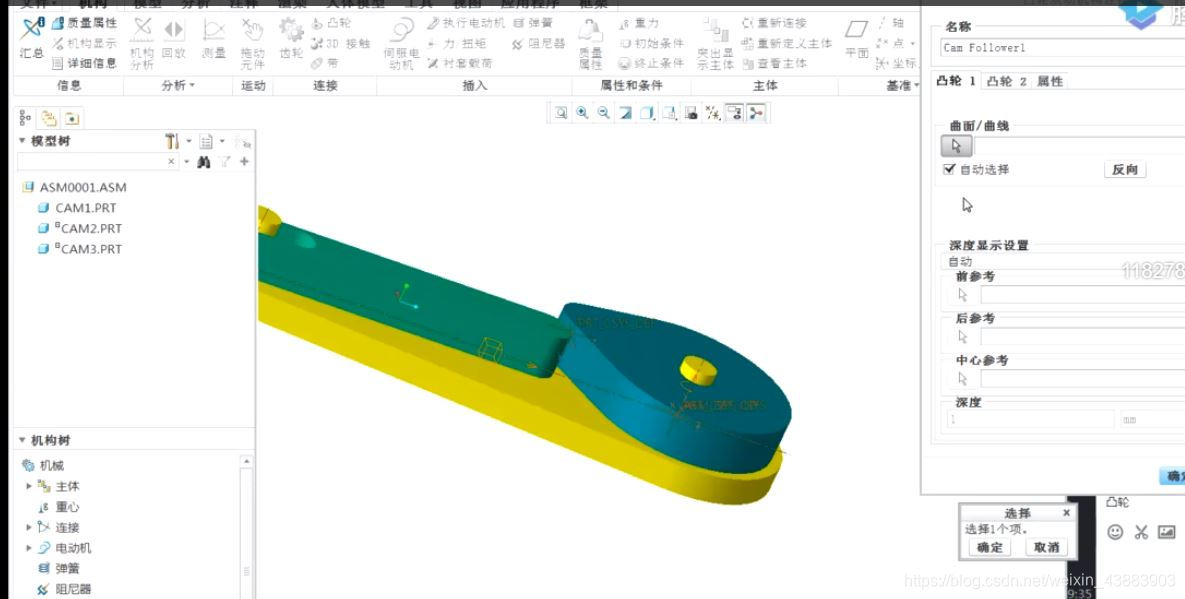Click the 测量 measure tool icon
The width and height of the screenshot is (1185, 599).
click(x=213, y=40)
